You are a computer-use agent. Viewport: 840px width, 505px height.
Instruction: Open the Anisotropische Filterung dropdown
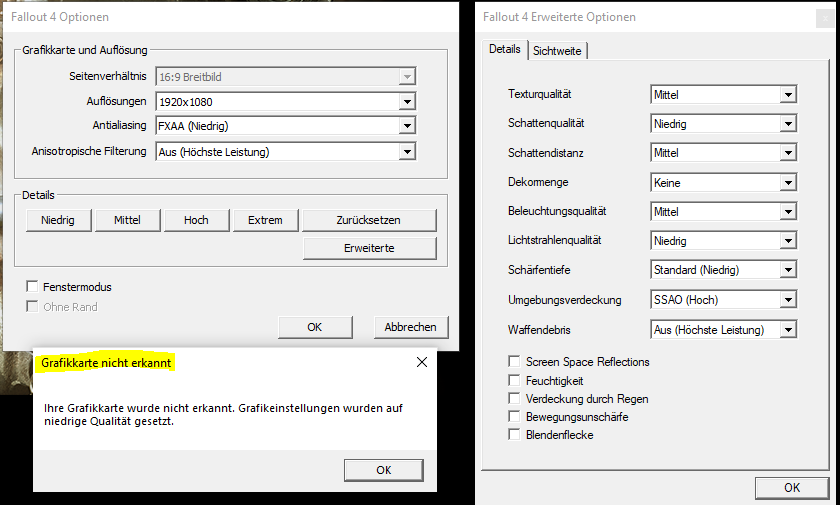click(286, 152)
